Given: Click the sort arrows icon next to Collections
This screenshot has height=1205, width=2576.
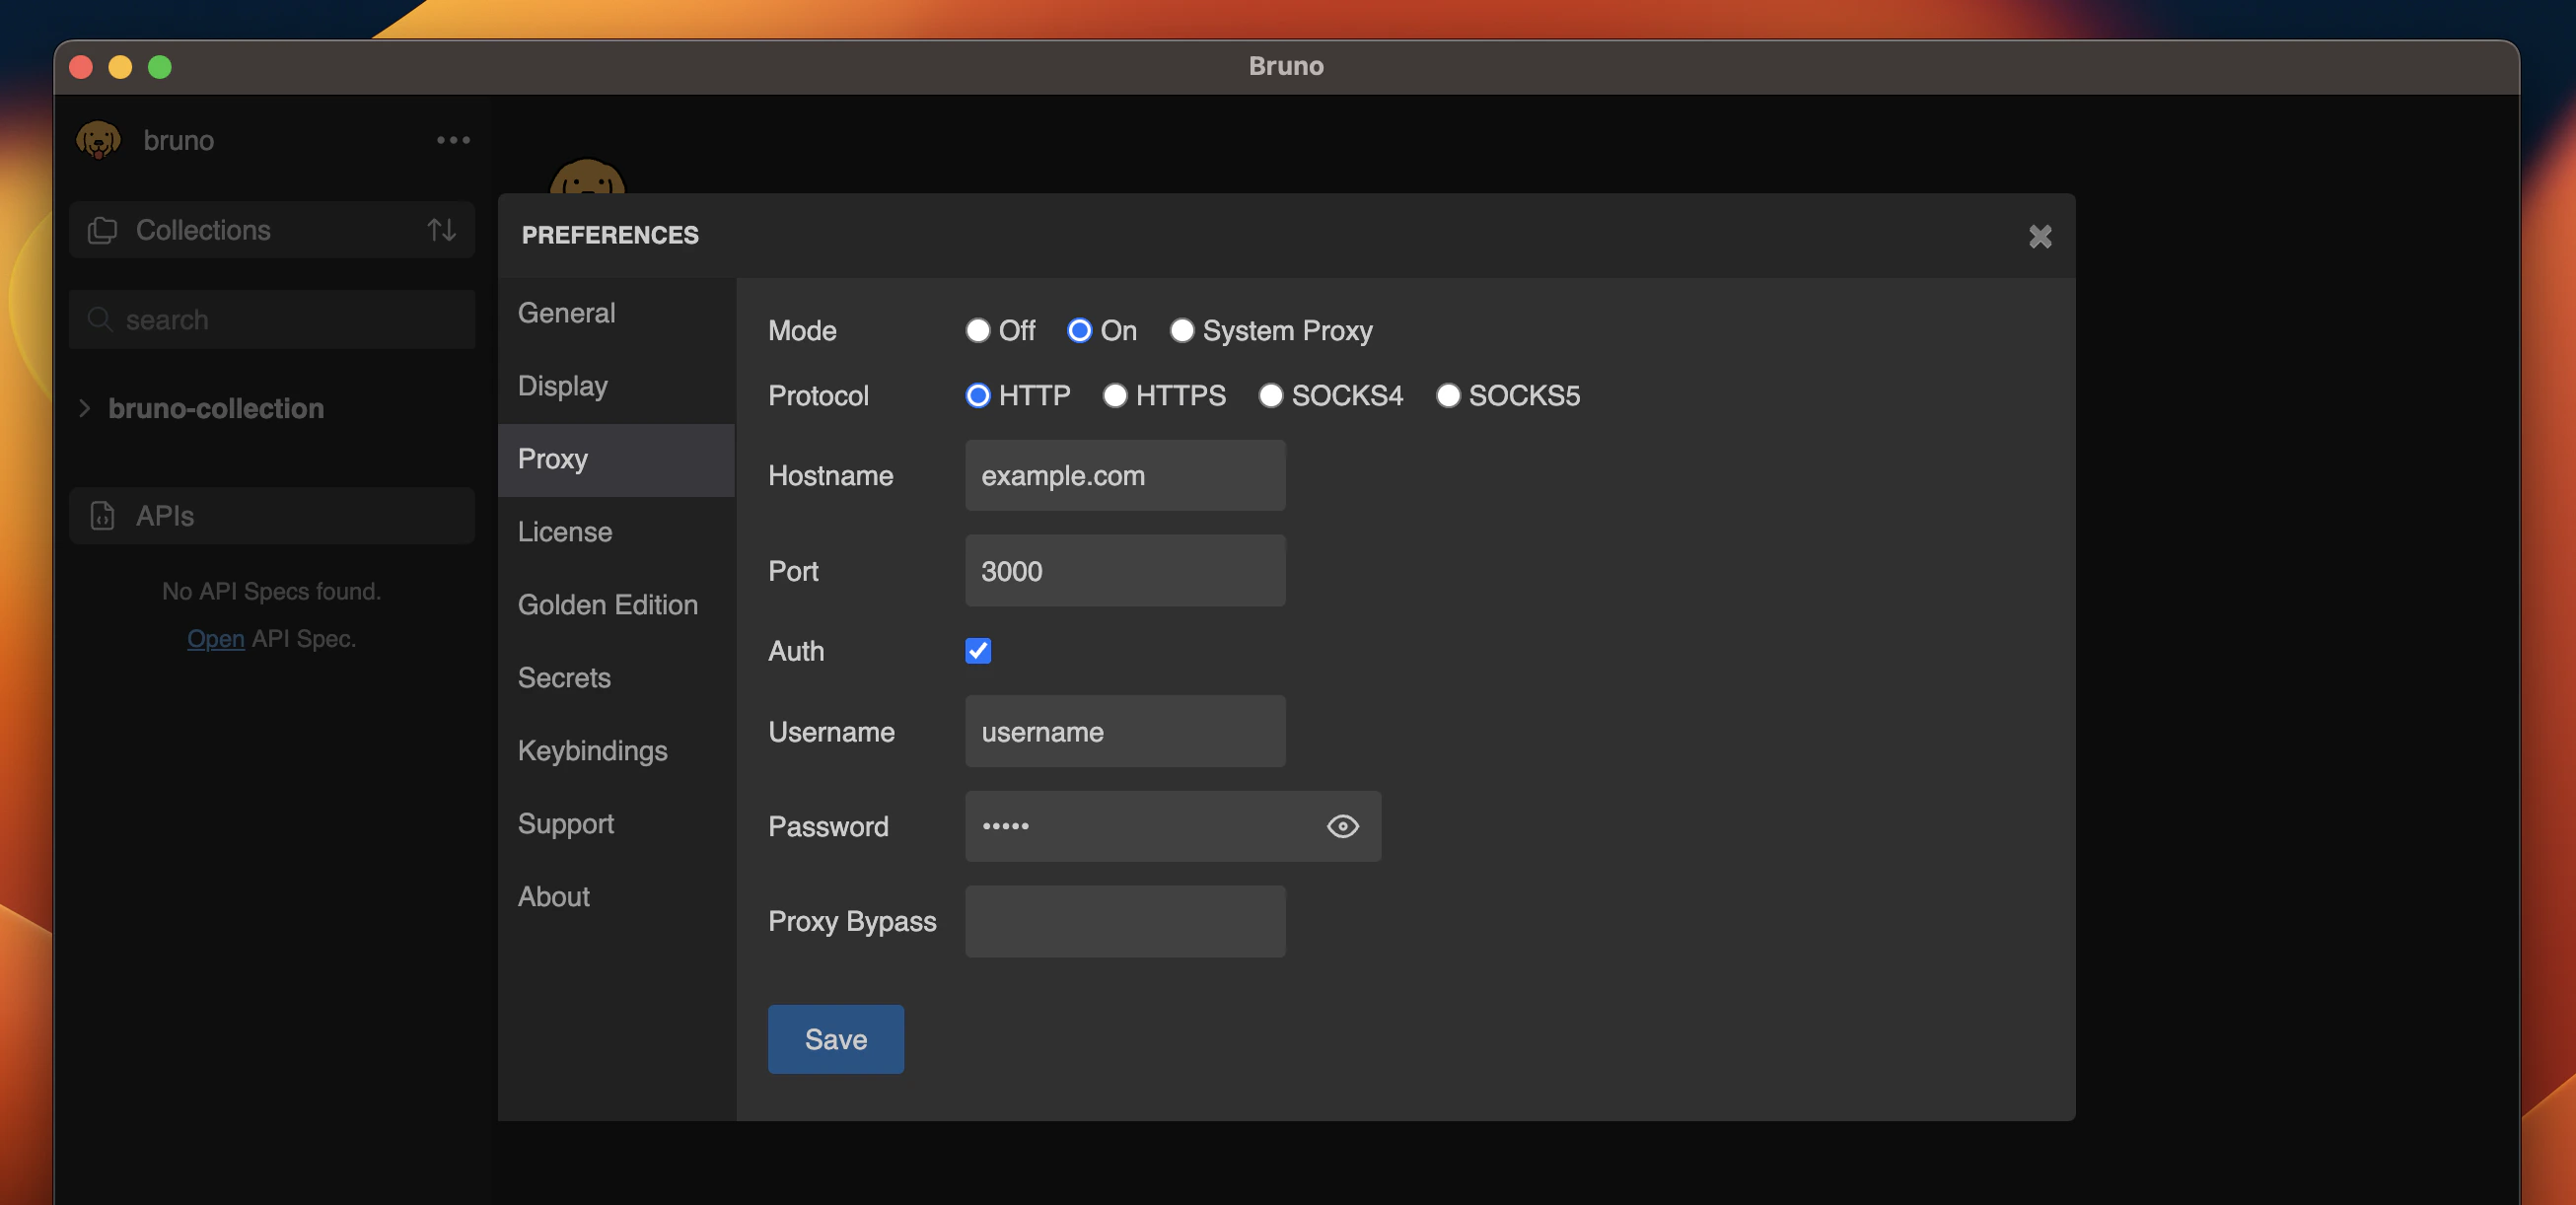Looking at the screenshot, I should point(440,229).
